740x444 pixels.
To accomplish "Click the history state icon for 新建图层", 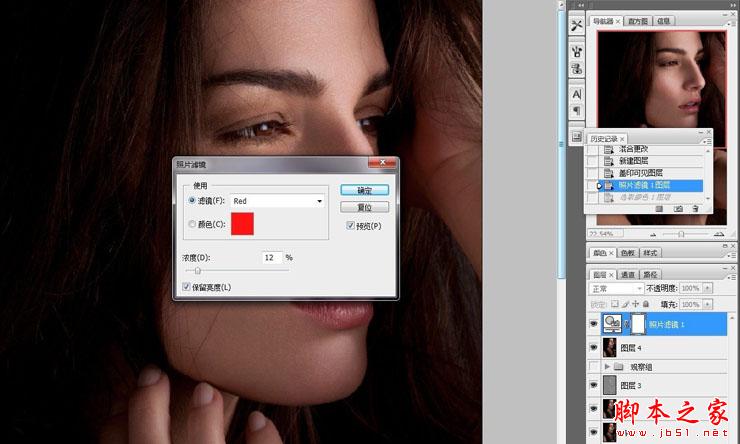I will tap(609, 161).
